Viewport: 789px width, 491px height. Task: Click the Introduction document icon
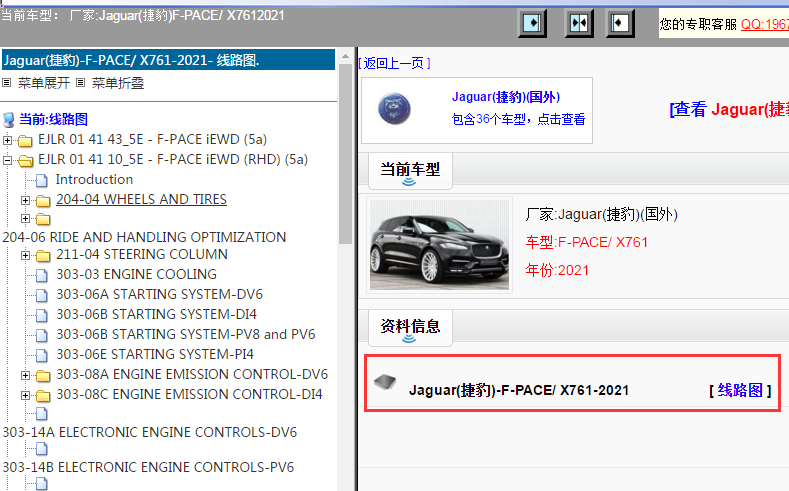[42, 180]
